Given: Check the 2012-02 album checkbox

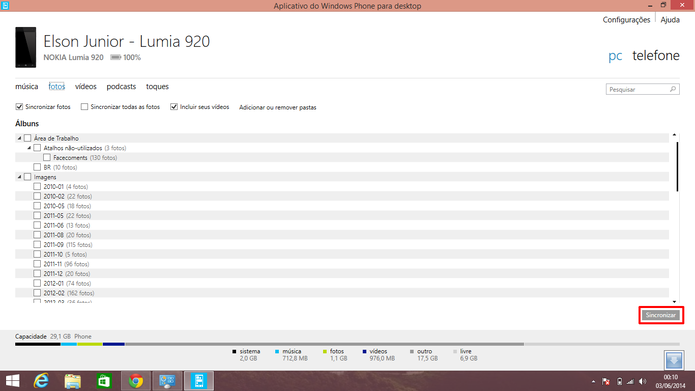Looking at the screenshot, I should click(37, 293).
